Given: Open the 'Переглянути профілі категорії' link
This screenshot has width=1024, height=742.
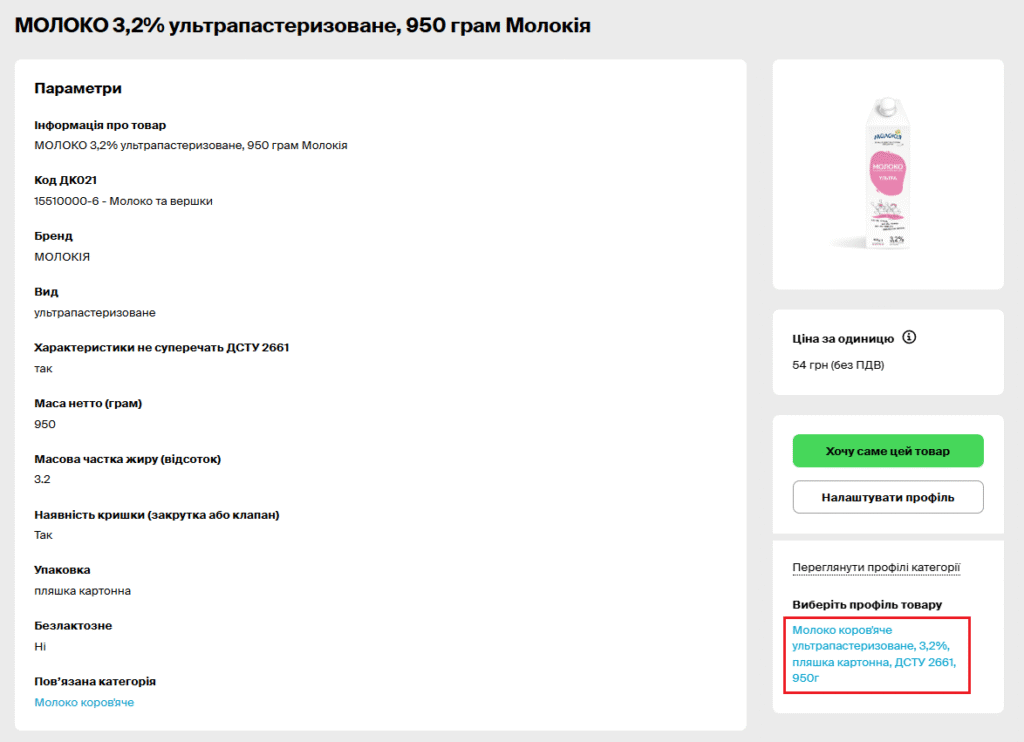Looking at the screenshot, I should coord(876,568).
